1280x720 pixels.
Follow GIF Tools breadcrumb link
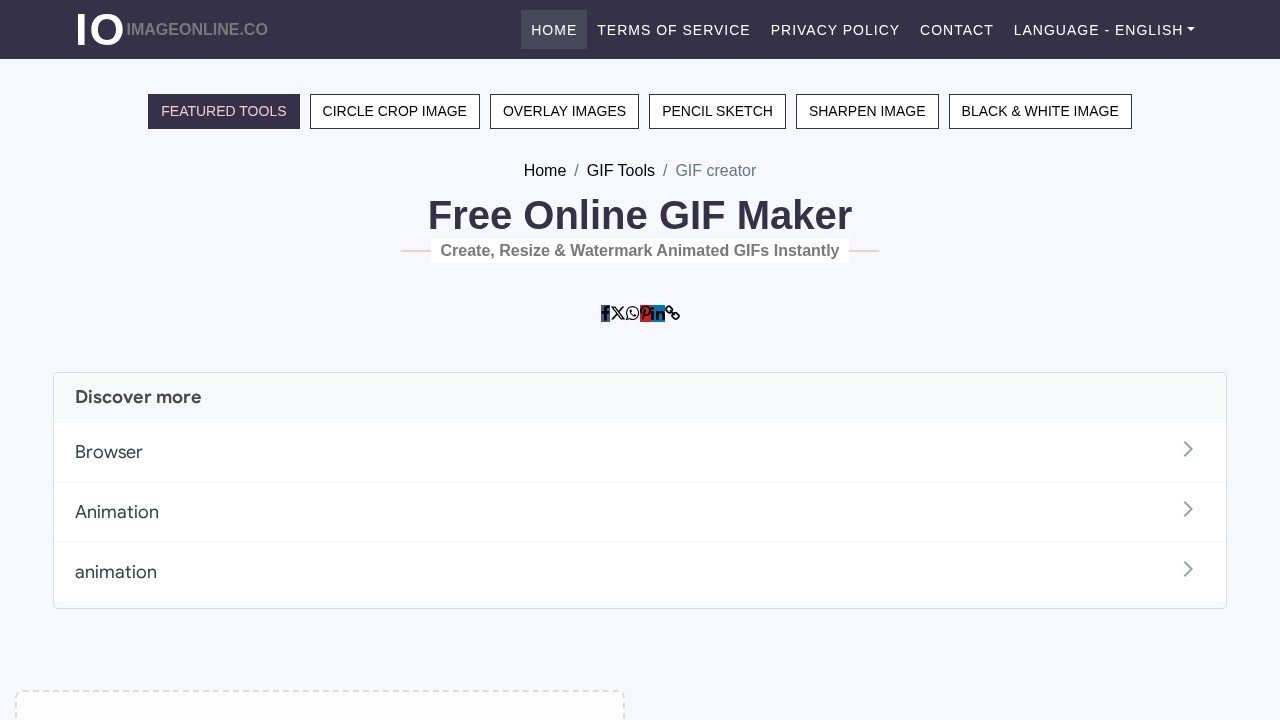tap(620, 171)
